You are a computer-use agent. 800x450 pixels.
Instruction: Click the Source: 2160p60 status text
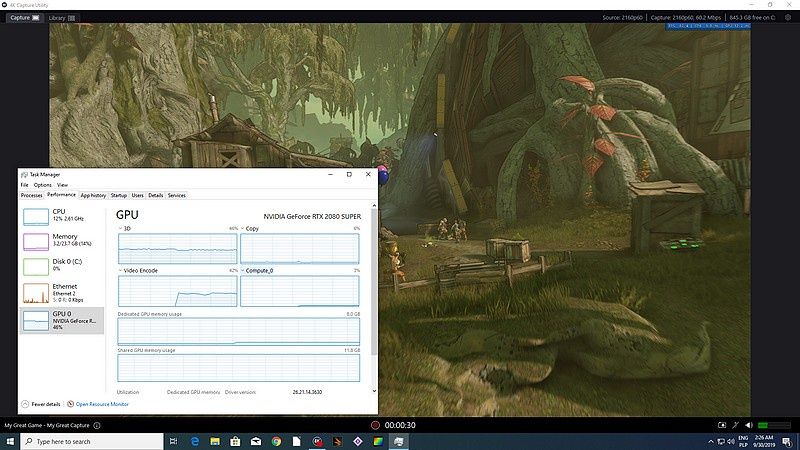tap(622, 17)
